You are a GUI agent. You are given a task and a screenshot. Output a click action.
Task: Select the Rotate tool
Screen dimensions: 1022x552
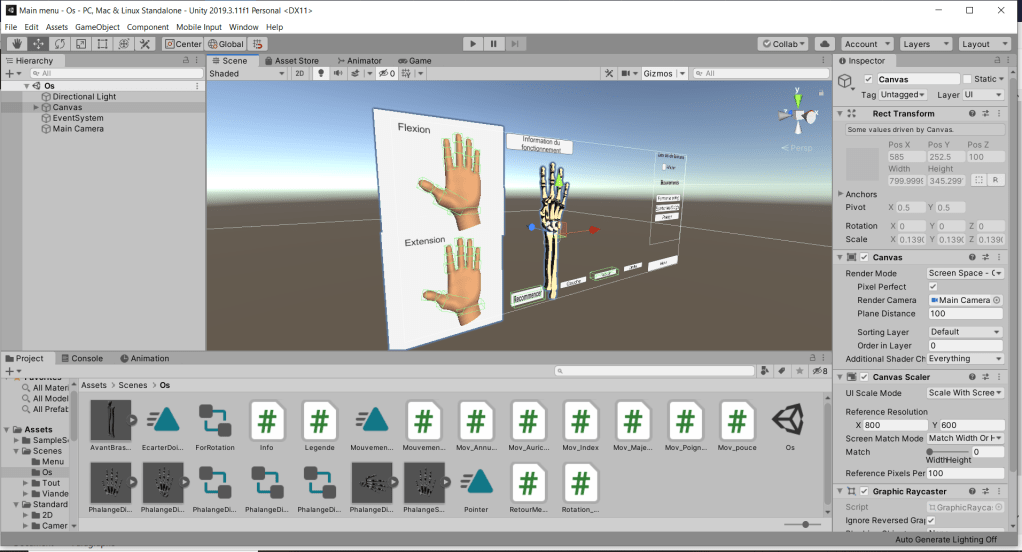tap(60, 44)
